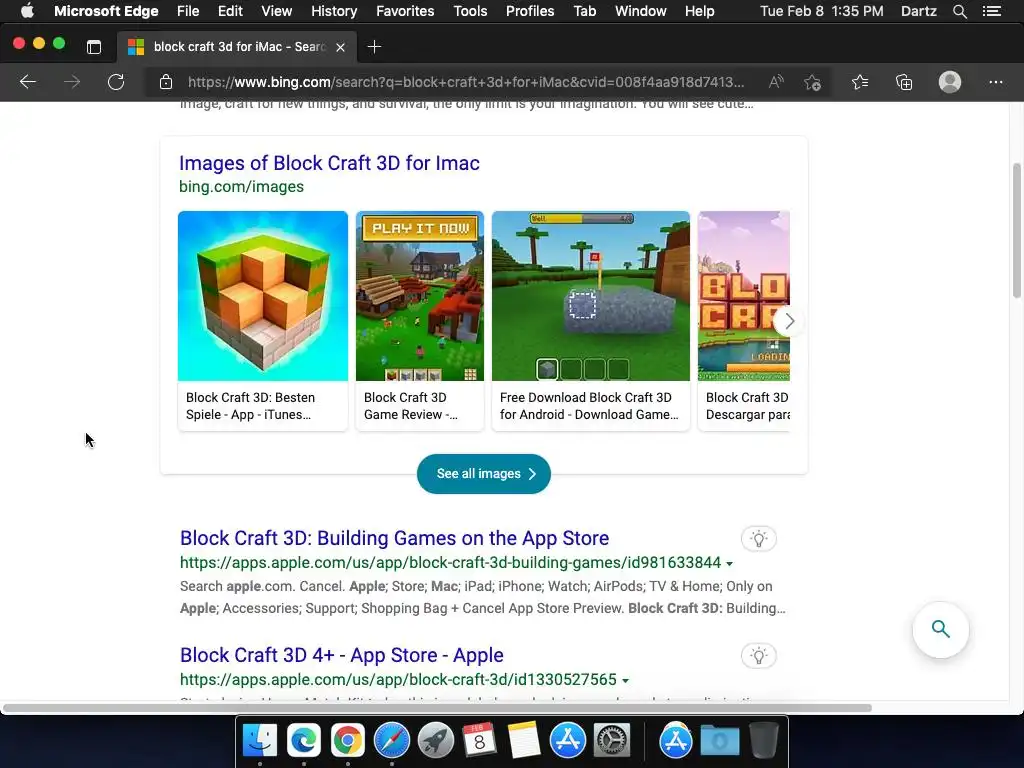Launch Safari from the Dock
Viewport: 1024px width, 768px height.
[x=392, y=740]
